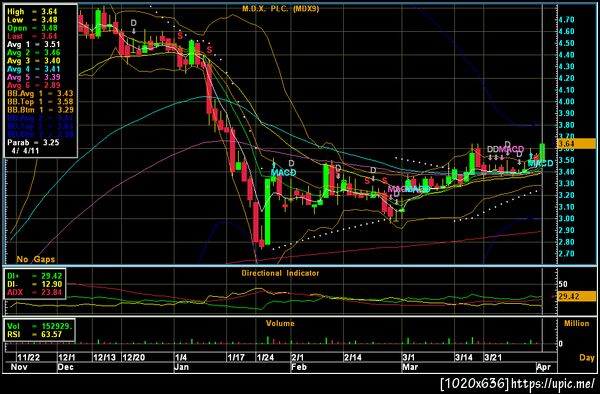Click the 3.00 price axis label
600x394 pixels.
(x=566, y=218)
